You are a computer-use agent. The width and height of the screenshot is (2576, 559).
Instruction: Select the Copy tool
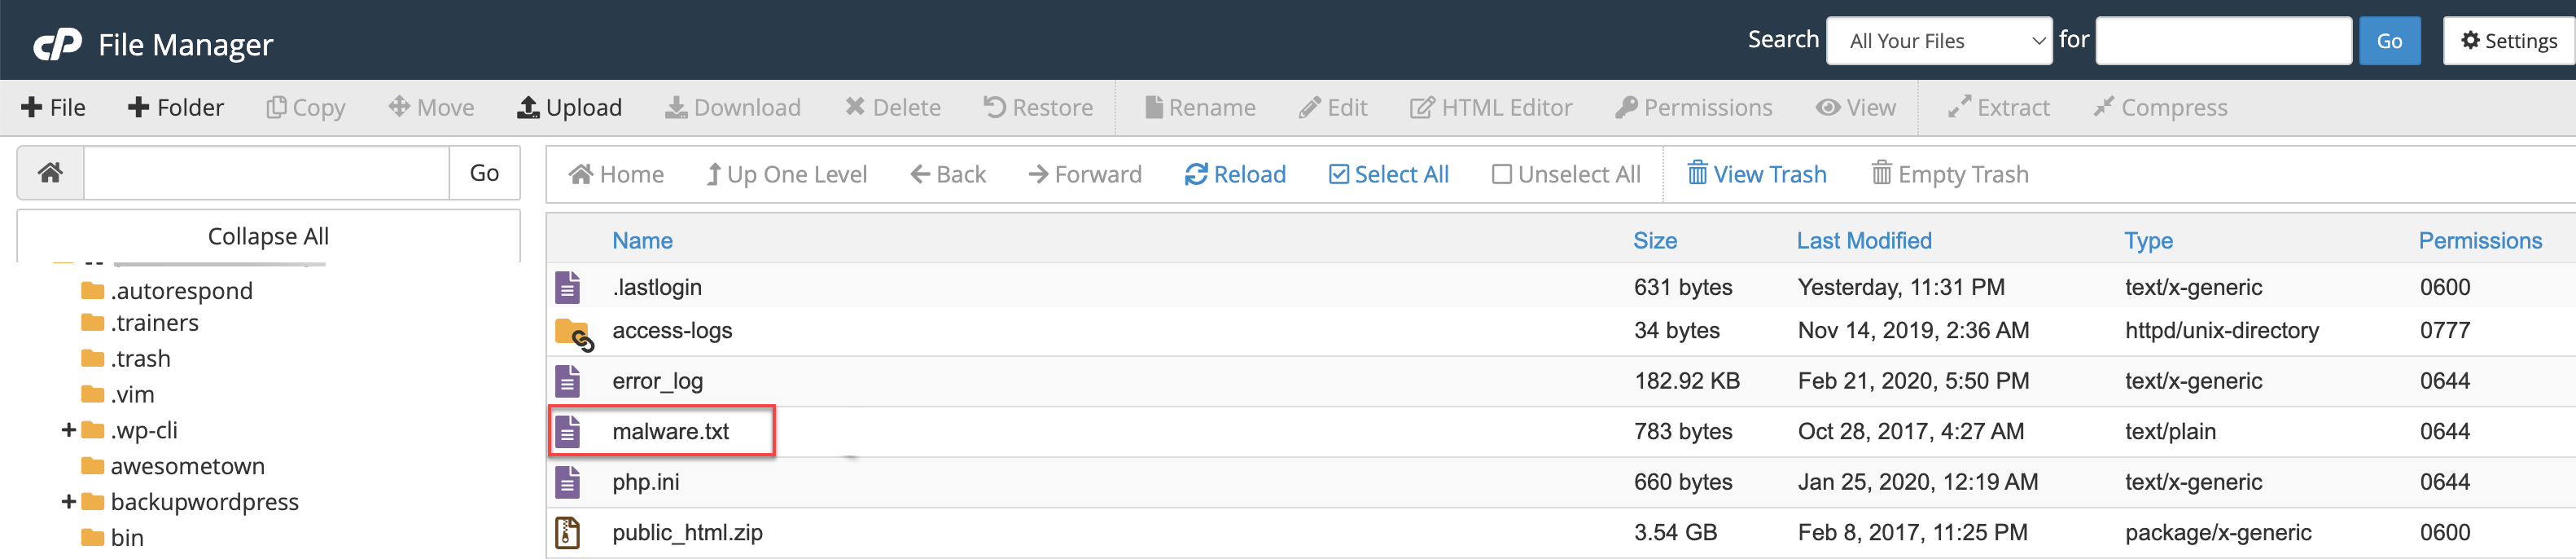click(x=305, y=107)
